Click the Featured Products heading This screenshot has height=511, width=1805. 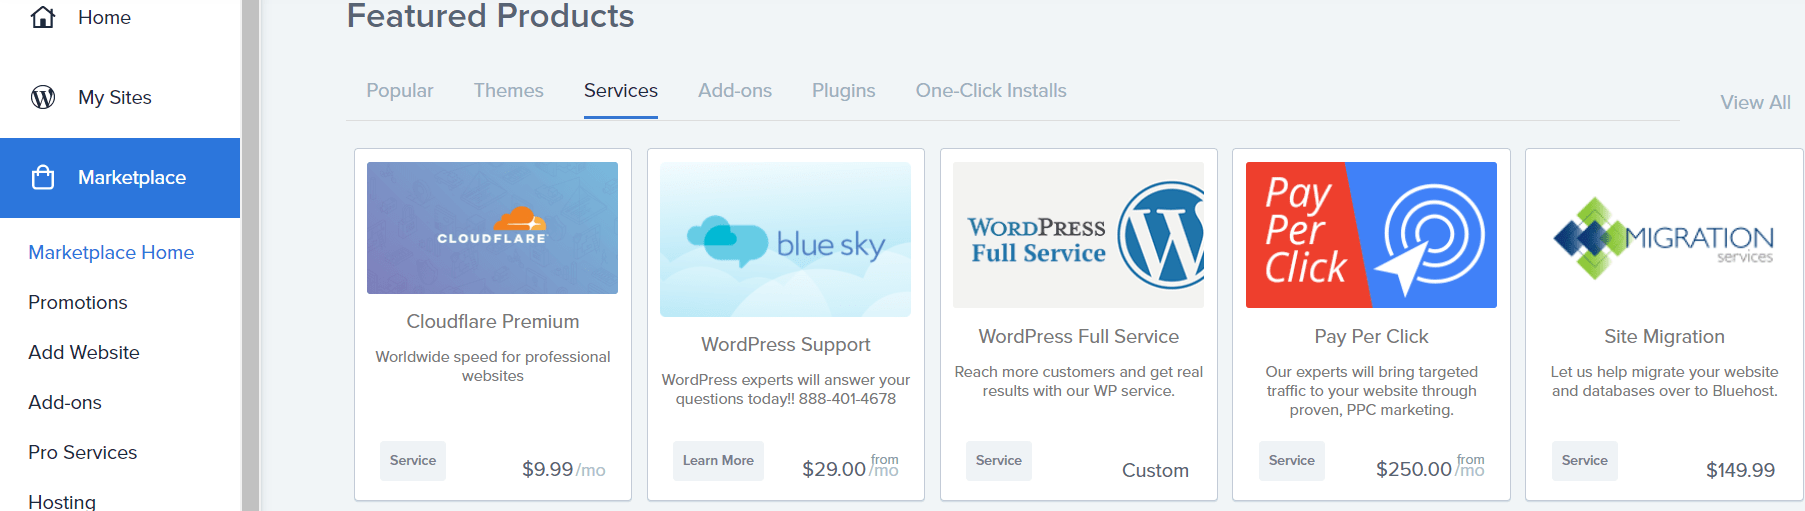tap(490, 16)
